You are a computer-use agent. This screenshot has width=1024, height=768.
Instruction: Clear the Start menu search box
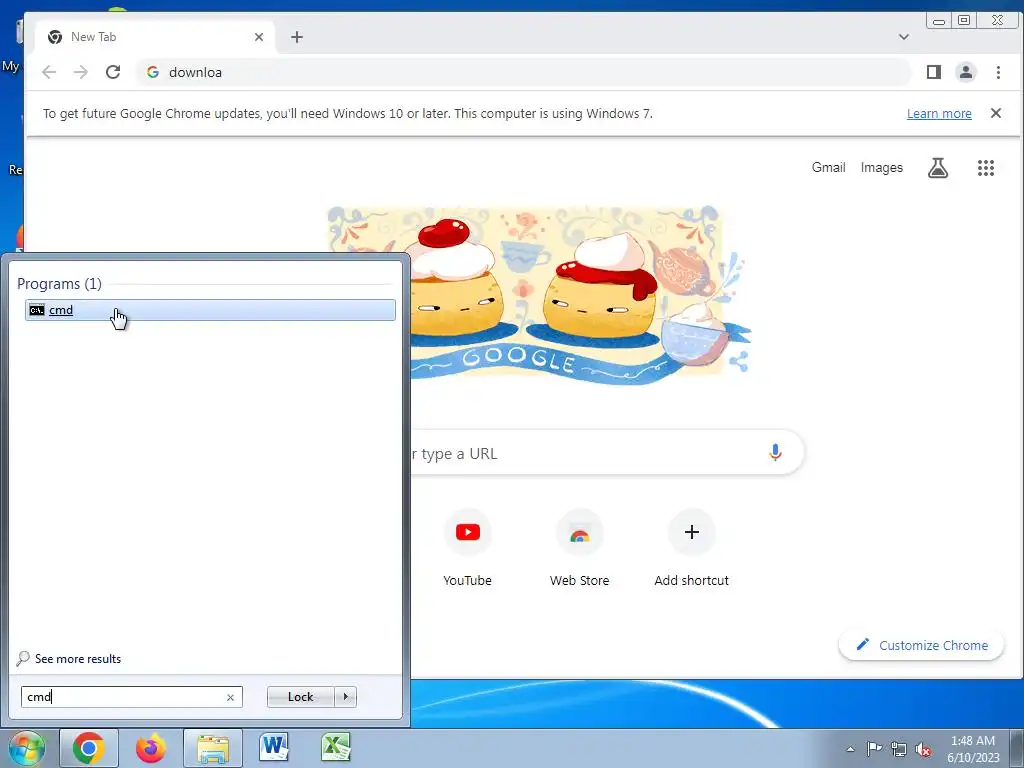pos(230,697)
